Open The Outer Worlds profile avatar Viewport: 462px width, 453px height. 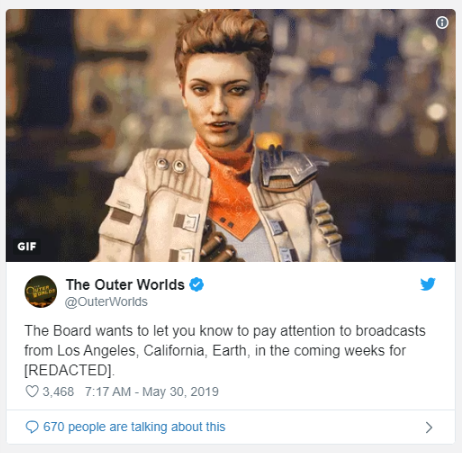click(x=41, y=291)
